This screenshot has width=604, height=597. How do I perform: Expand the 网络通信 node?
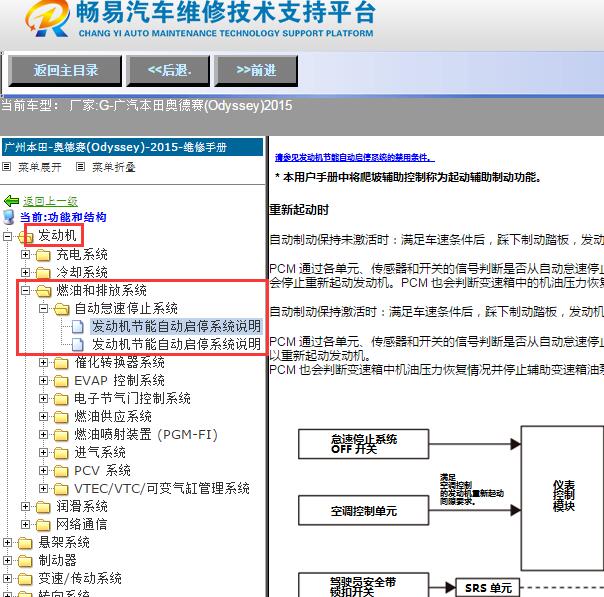25,524
